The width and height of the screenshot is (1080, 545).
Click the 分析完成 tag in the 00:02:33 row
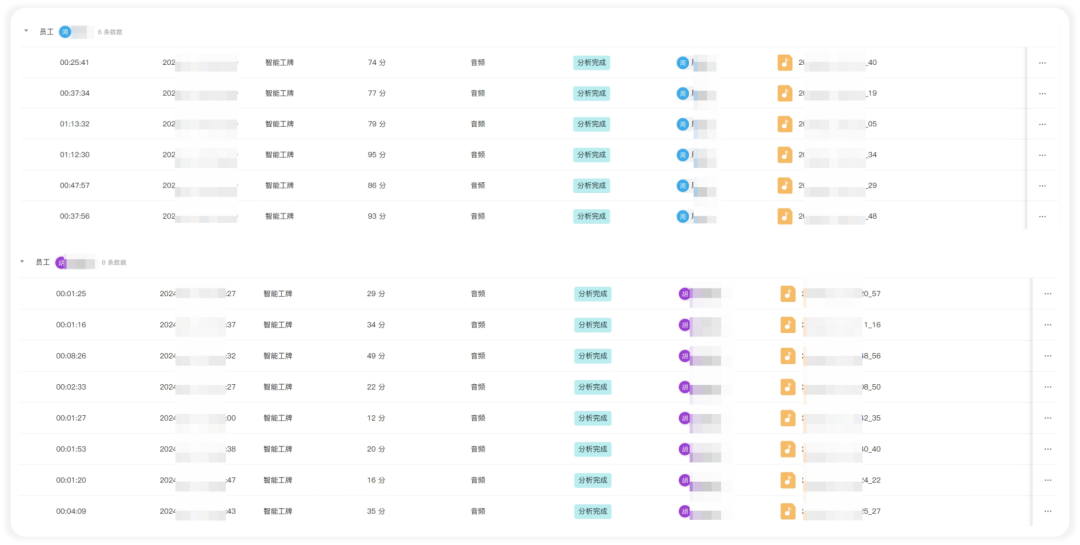click(593, 387)
